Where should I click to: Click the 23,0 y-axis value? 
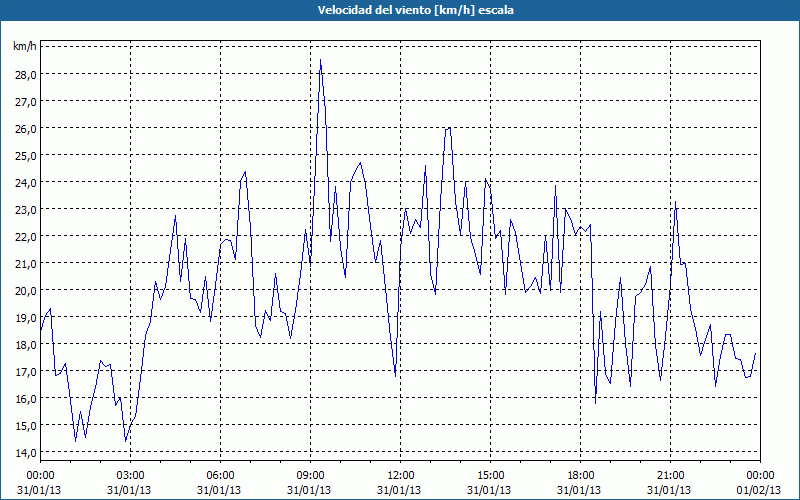[x=26, y=210]
